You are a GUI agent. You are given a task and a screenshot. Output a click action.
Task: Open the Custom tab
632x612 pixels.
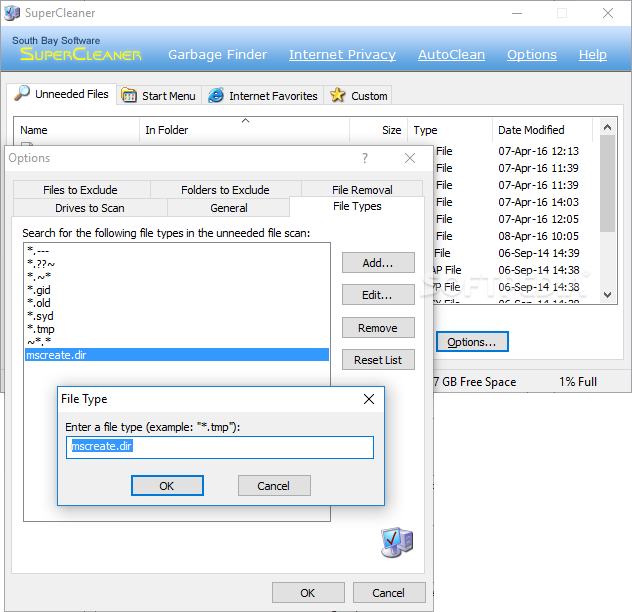[x=358, y=96]
